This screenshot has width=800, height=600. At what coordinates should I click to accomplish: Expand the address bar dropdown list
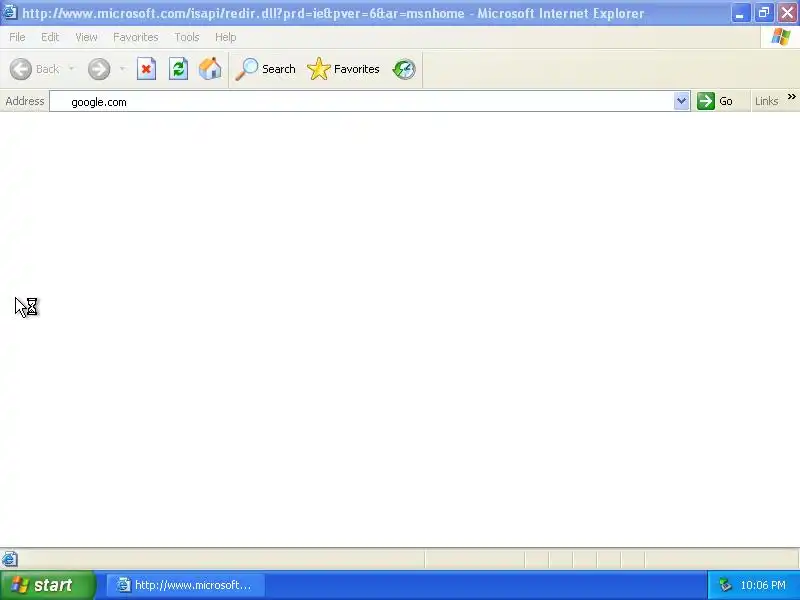(x=681, y=101)
